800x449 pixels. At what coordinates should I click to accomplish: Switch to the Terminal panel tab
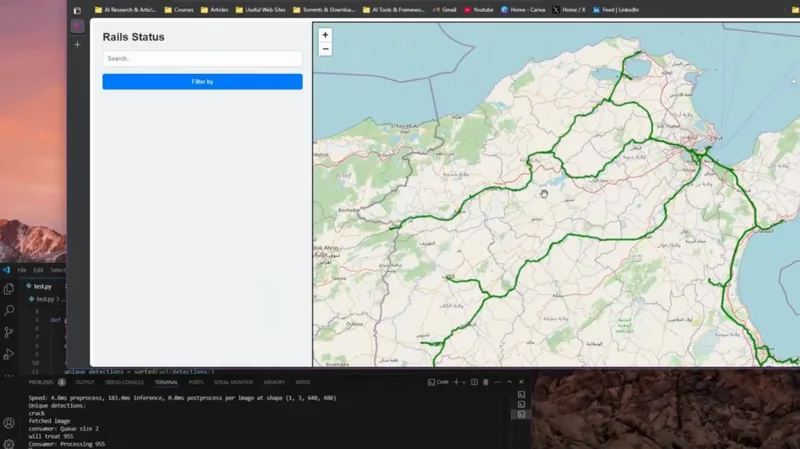tap(166, 382)
